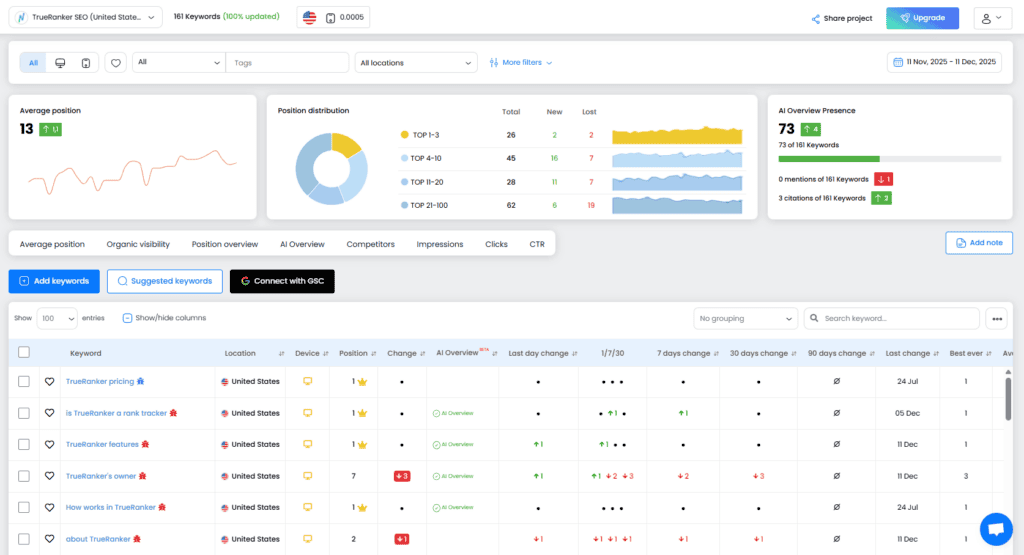Check the TrueRanker features row checkbox

coord(24,444)
